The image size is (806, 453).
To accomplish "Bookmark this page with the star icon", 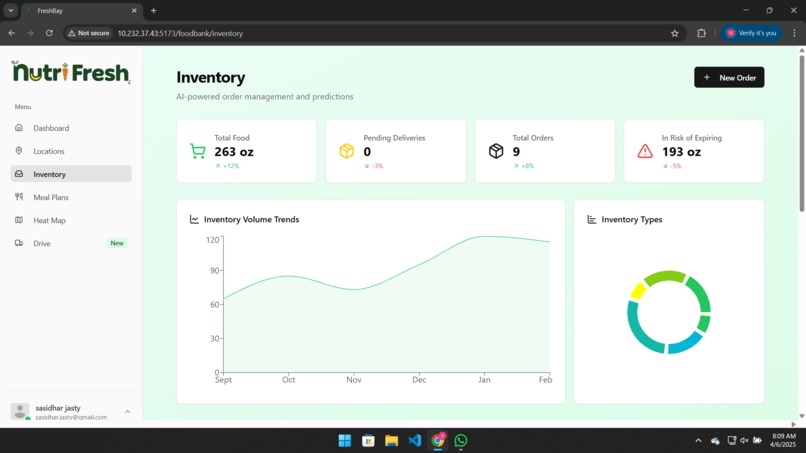I will point(675,33).
